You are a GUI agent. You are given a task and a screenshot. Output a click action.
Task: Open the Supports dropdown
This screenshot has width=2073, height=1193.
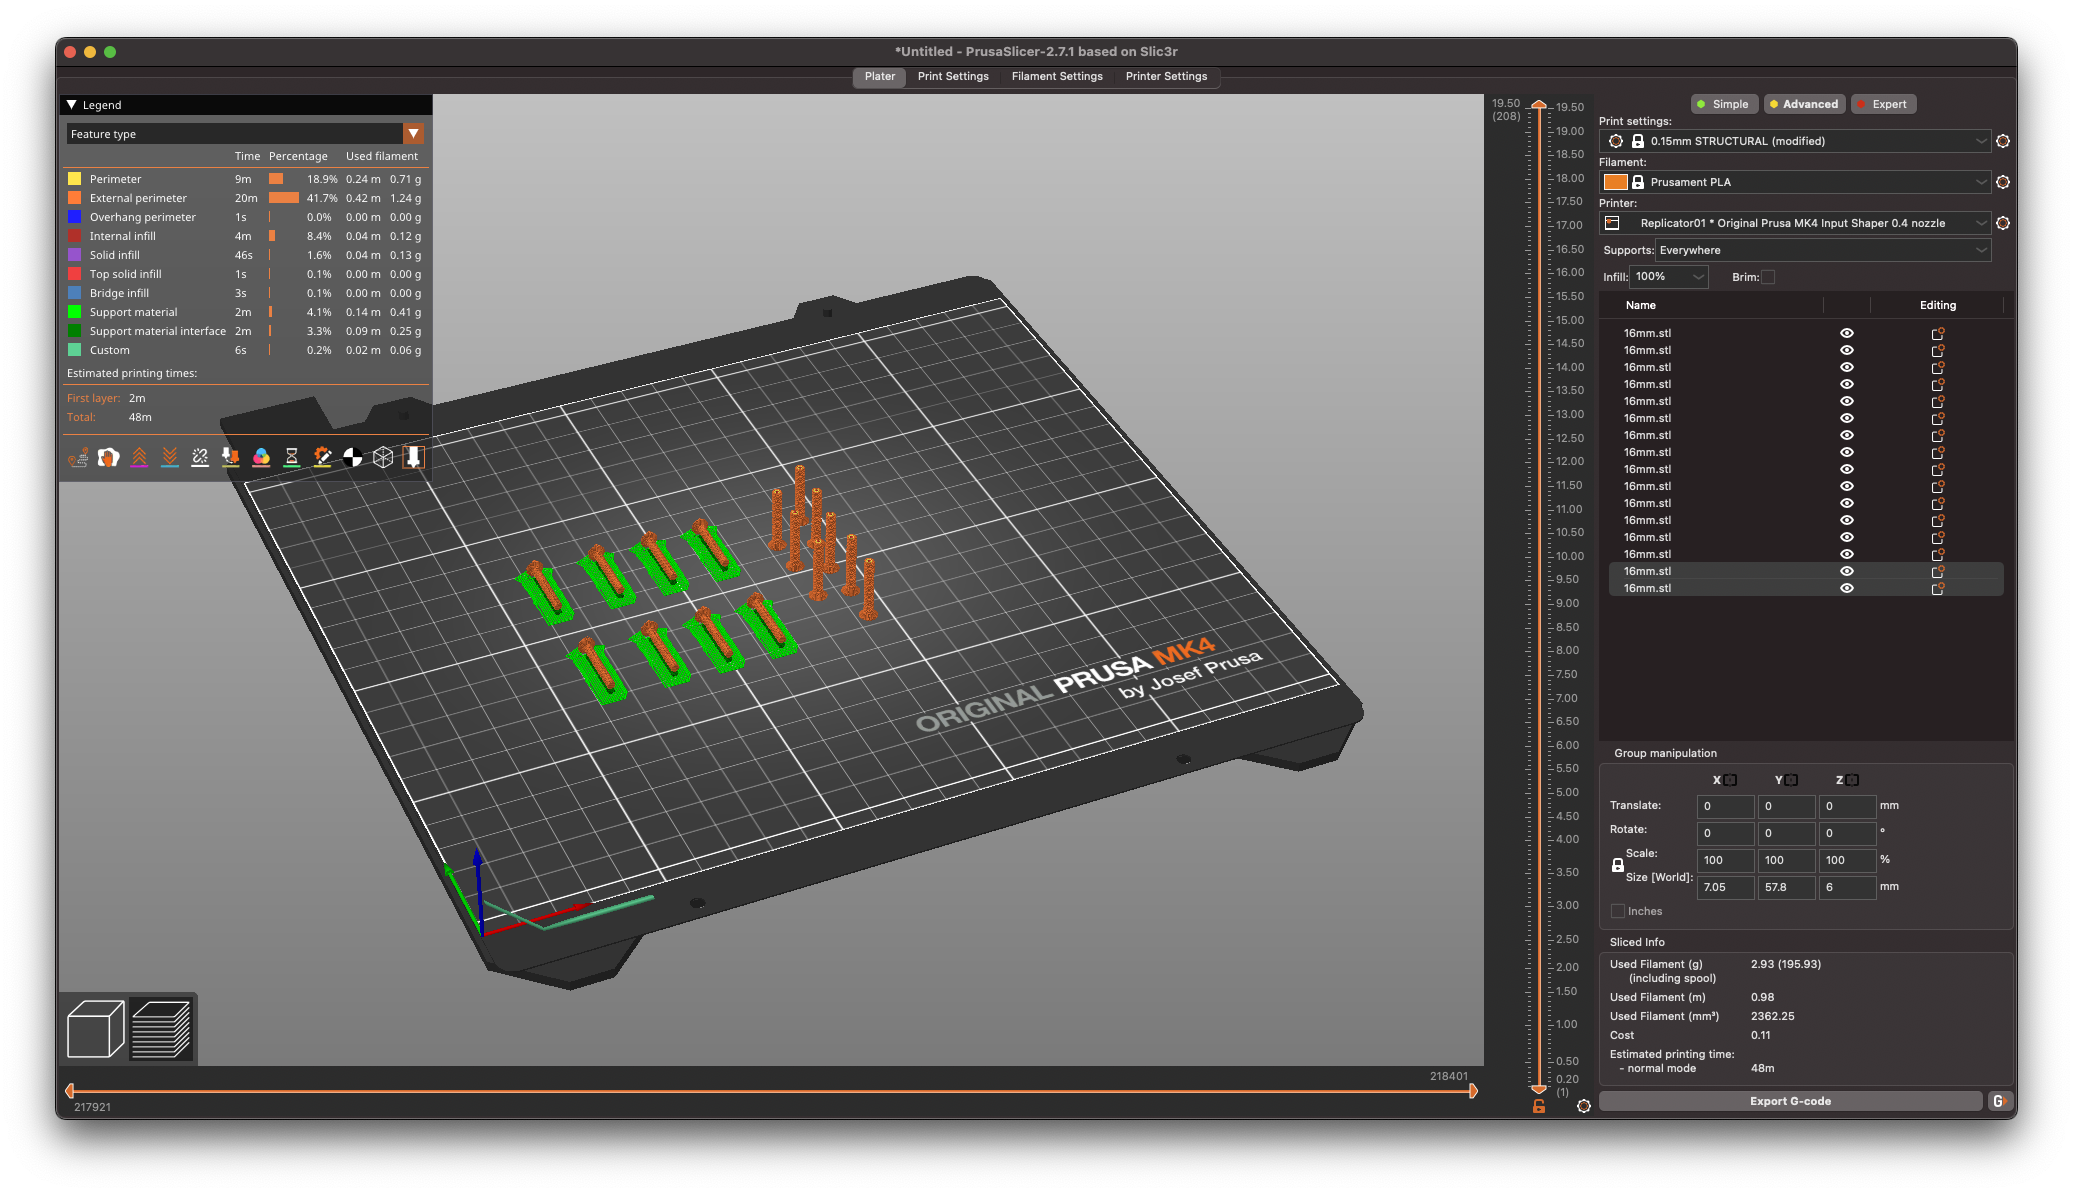(x=1822, y=250)
